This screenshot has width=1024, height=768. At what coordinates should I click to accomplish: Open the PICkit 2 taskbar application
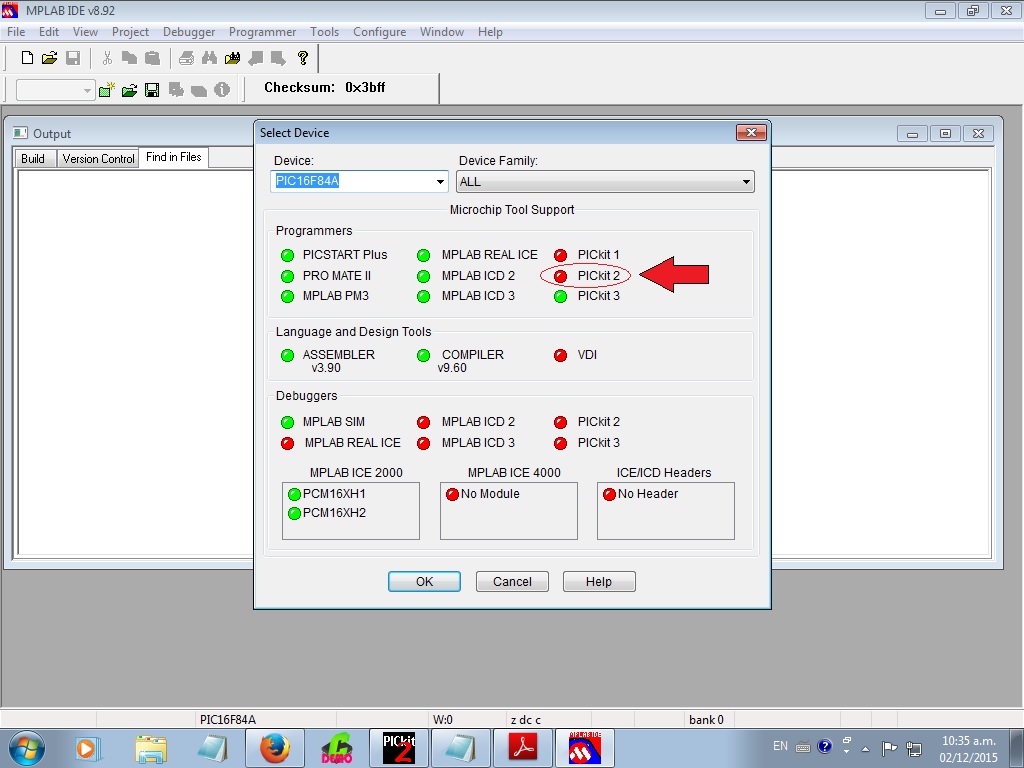point(399,748)
